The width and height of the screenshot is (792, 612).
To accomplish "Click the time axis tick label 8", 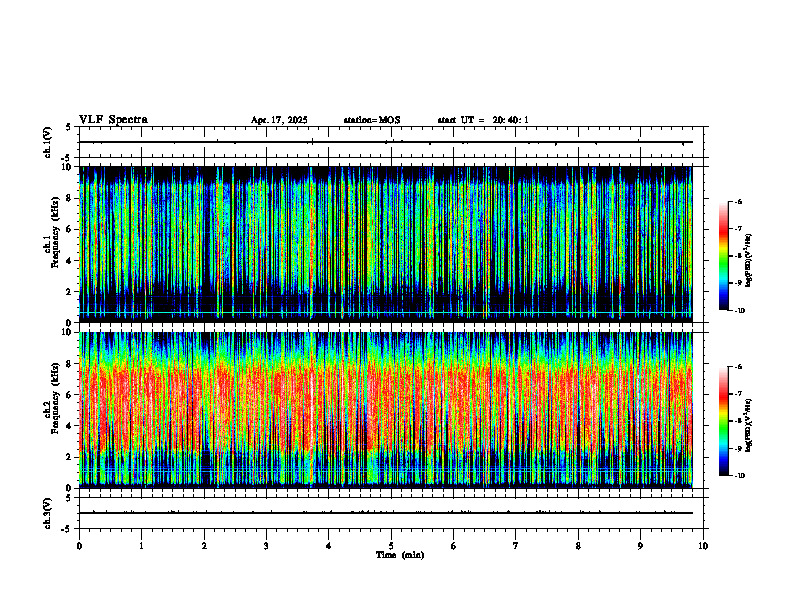I will click(x=578, y=546).
